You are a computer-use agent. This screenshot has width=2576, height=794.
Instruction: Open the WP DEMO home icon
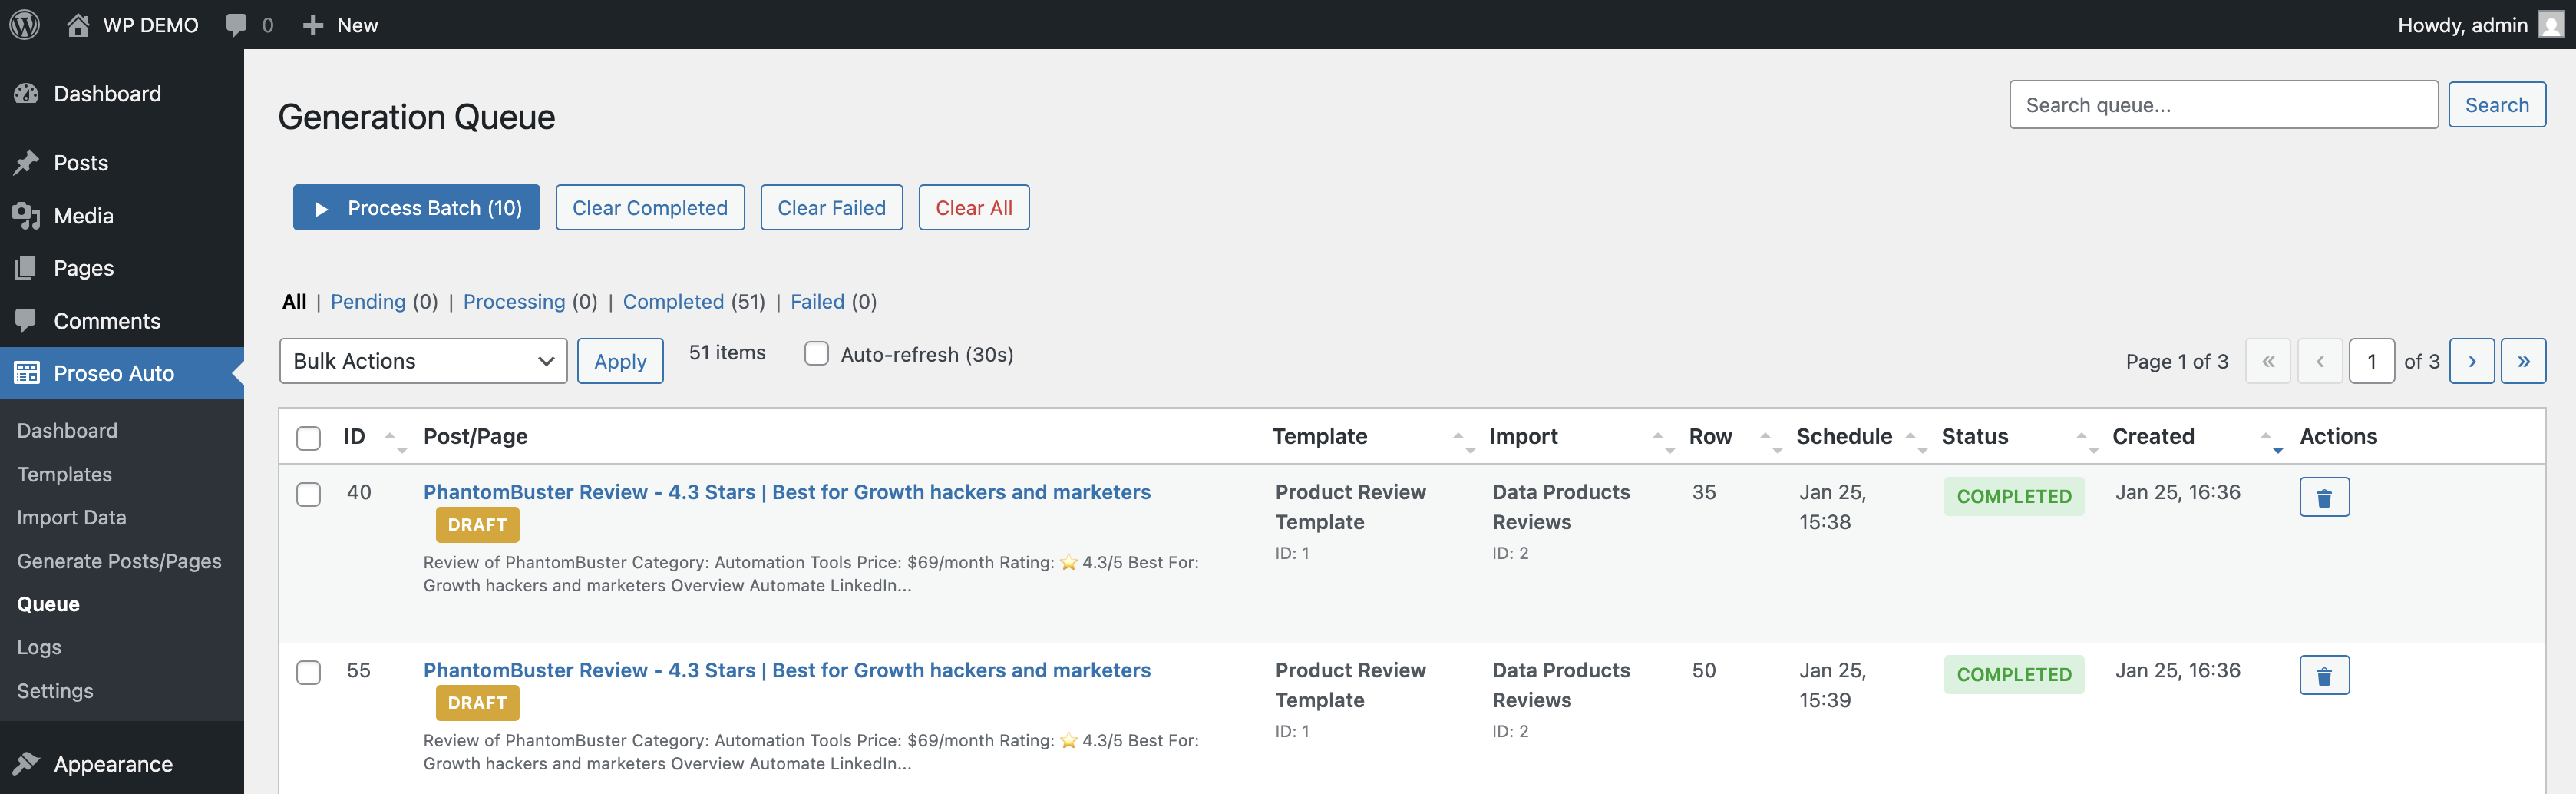78,24
